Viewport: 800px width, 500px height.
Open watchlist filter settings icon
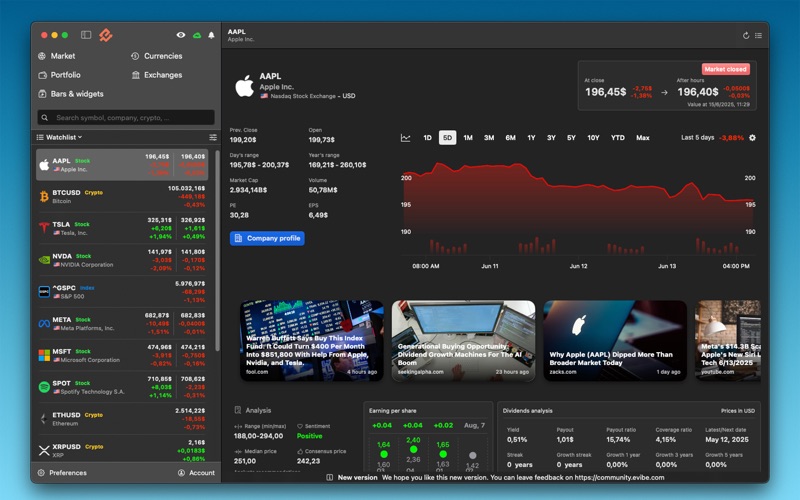pyautogui.click(x=213, y=137)
